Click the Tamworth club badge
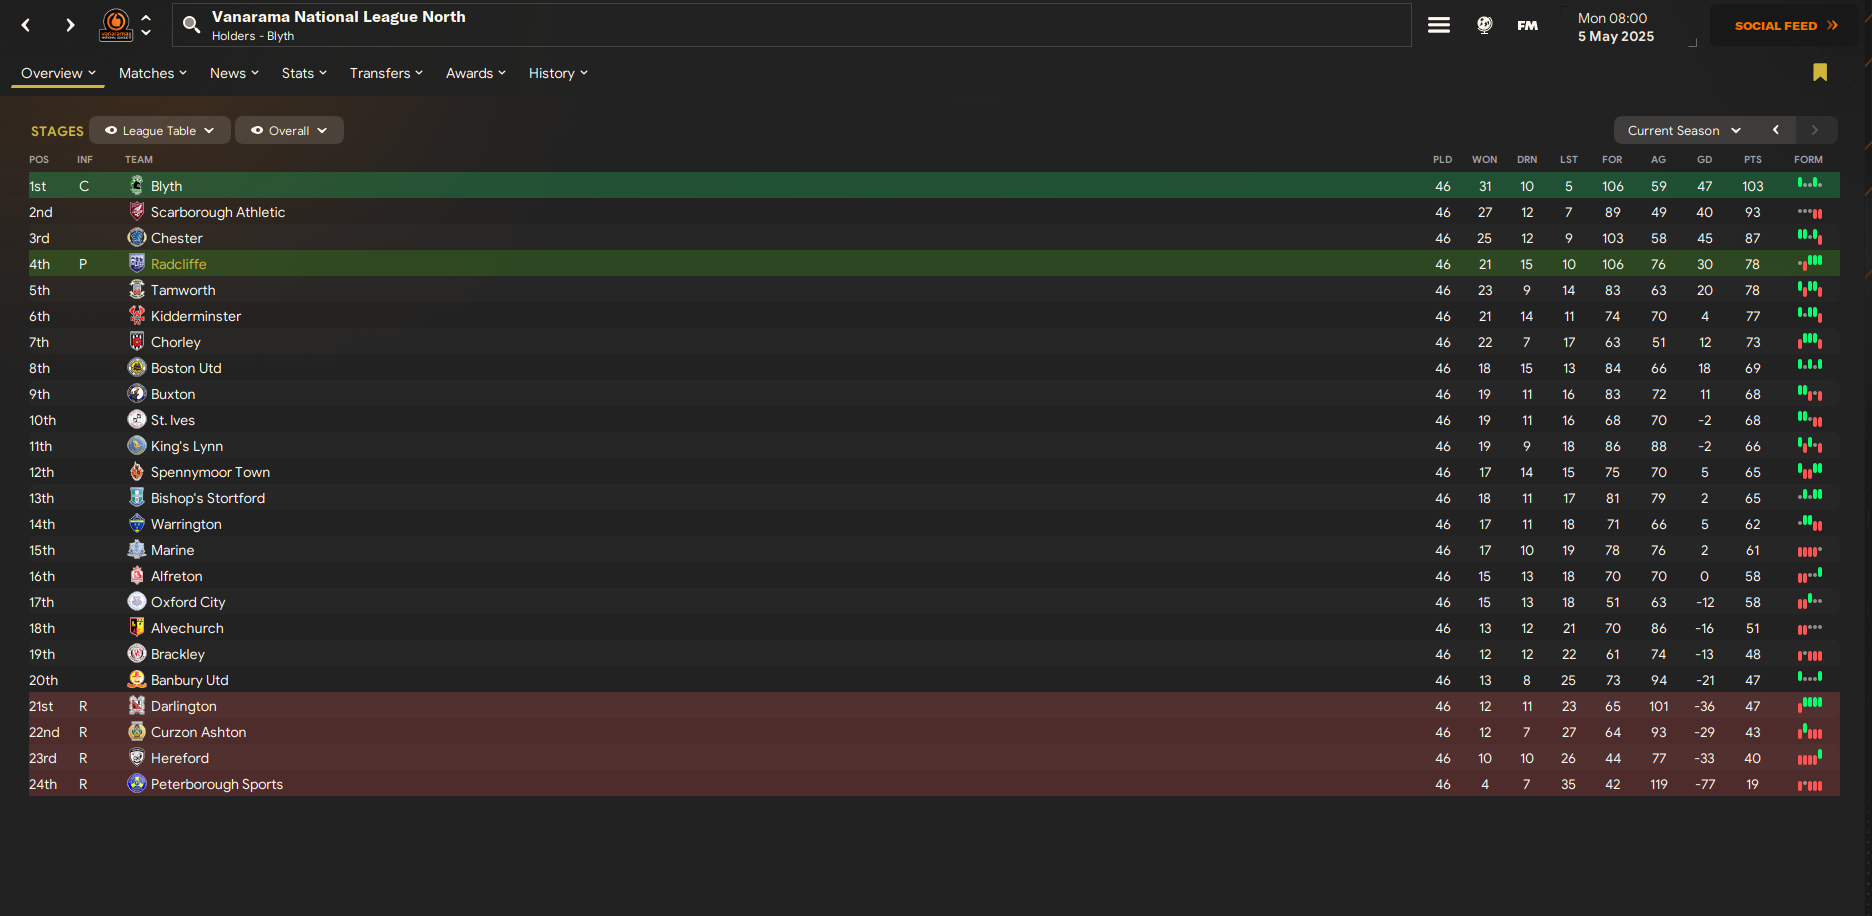 coord(137,289)
